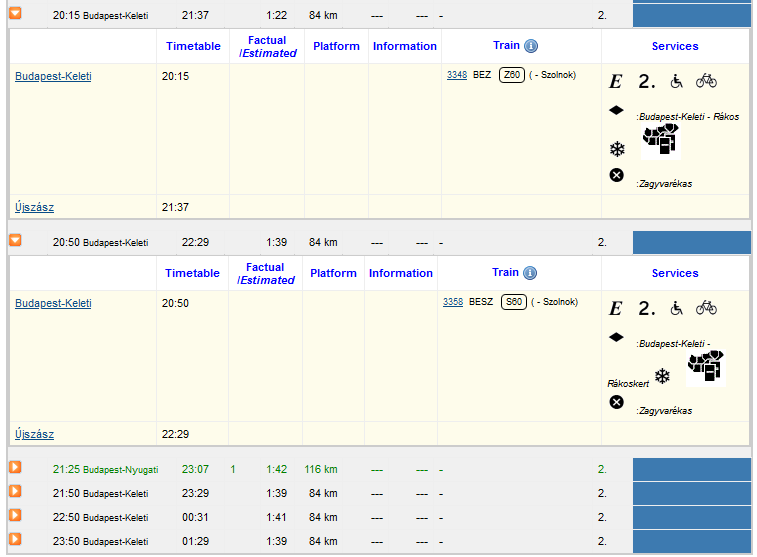The image size is (757, 557).
Task: Click the Budapest-Keleti - Rákos section text
Action: pos(688,117)
